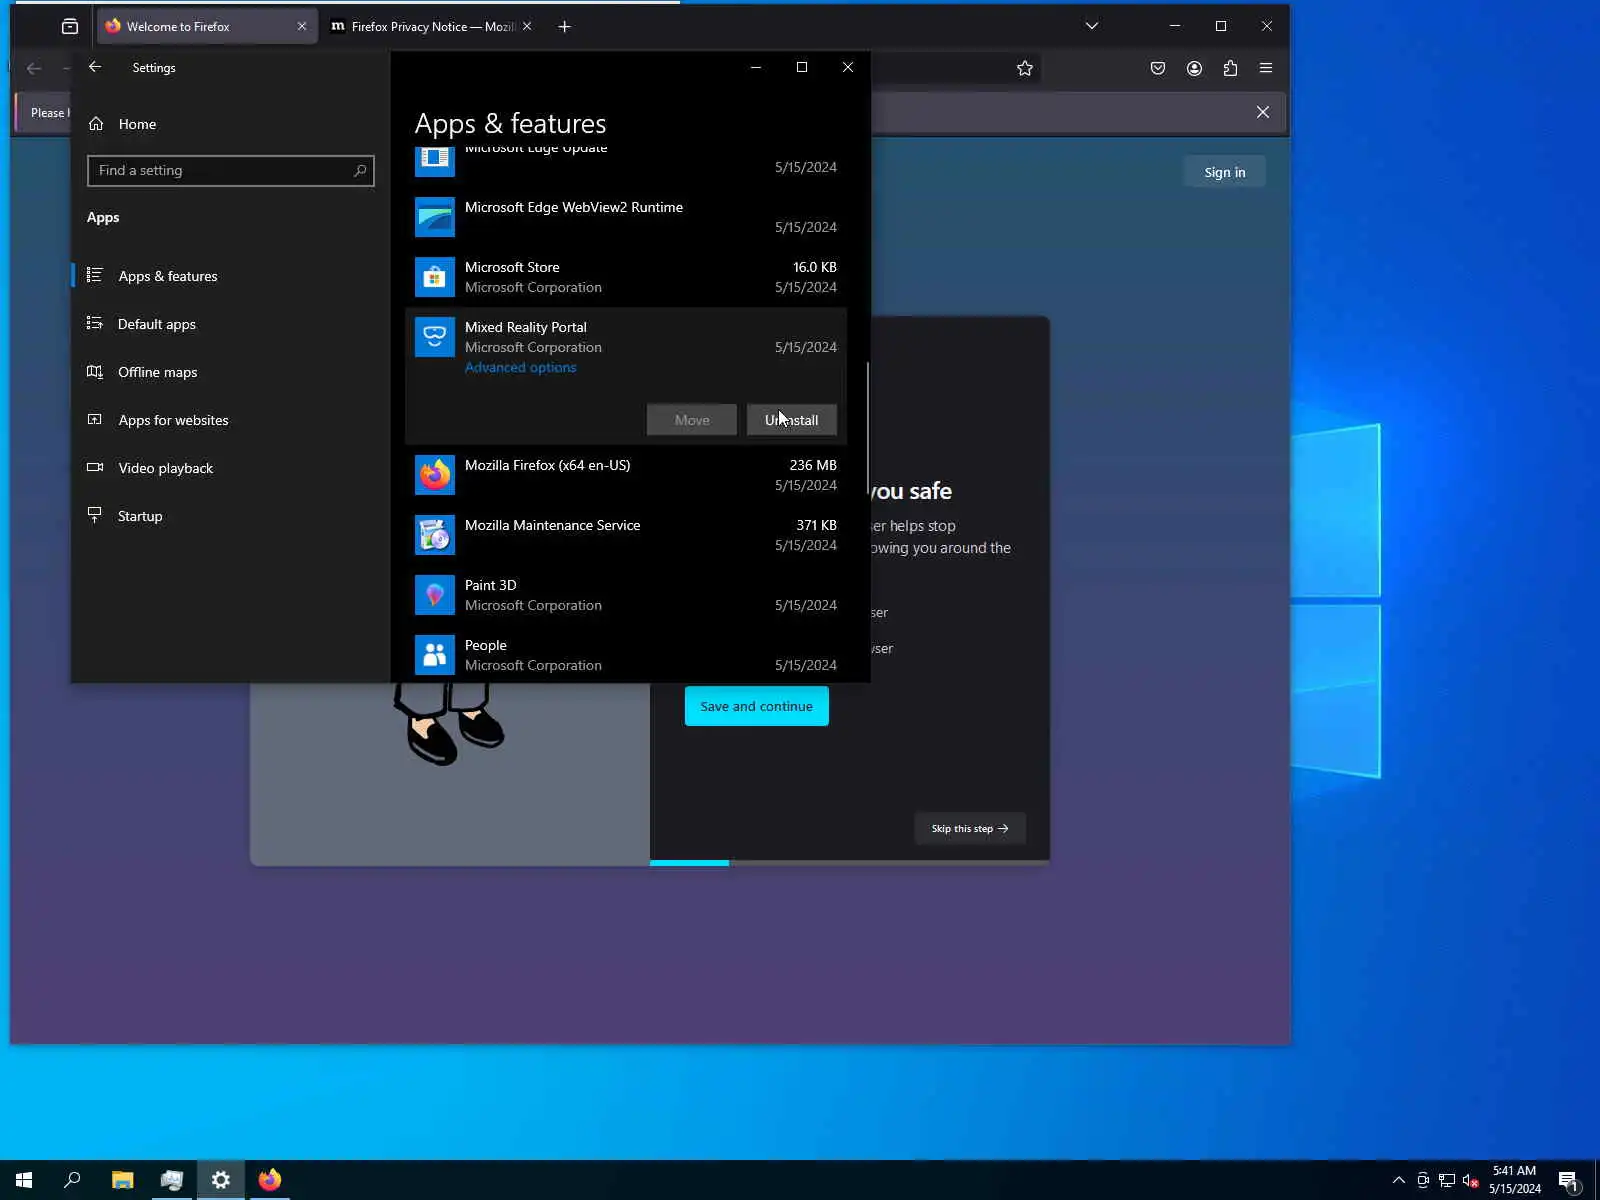Click the Mozilla Firefox app icon
The height and width of the screenshot is (1200, 1600).
coord(435,475)
